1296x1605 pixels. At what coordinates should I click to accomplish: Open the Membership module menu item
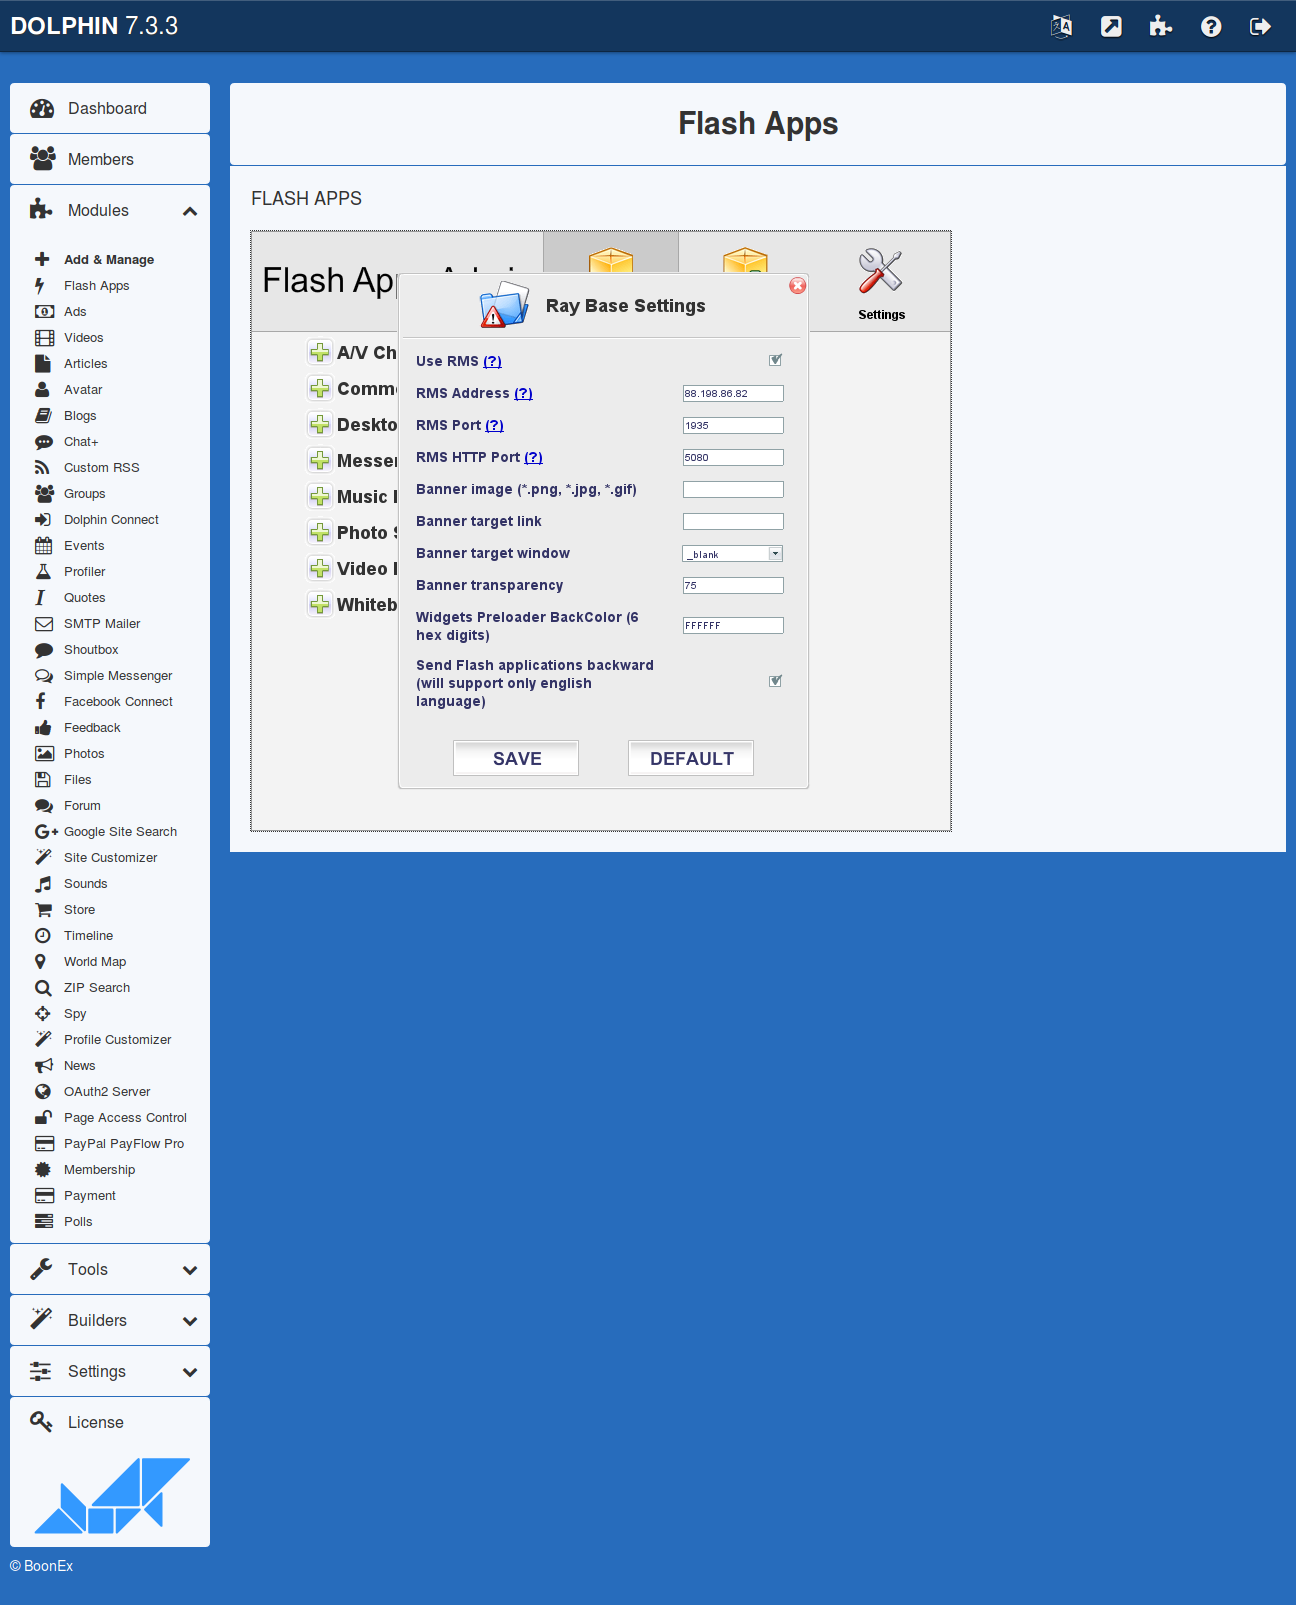point(99,1170)
